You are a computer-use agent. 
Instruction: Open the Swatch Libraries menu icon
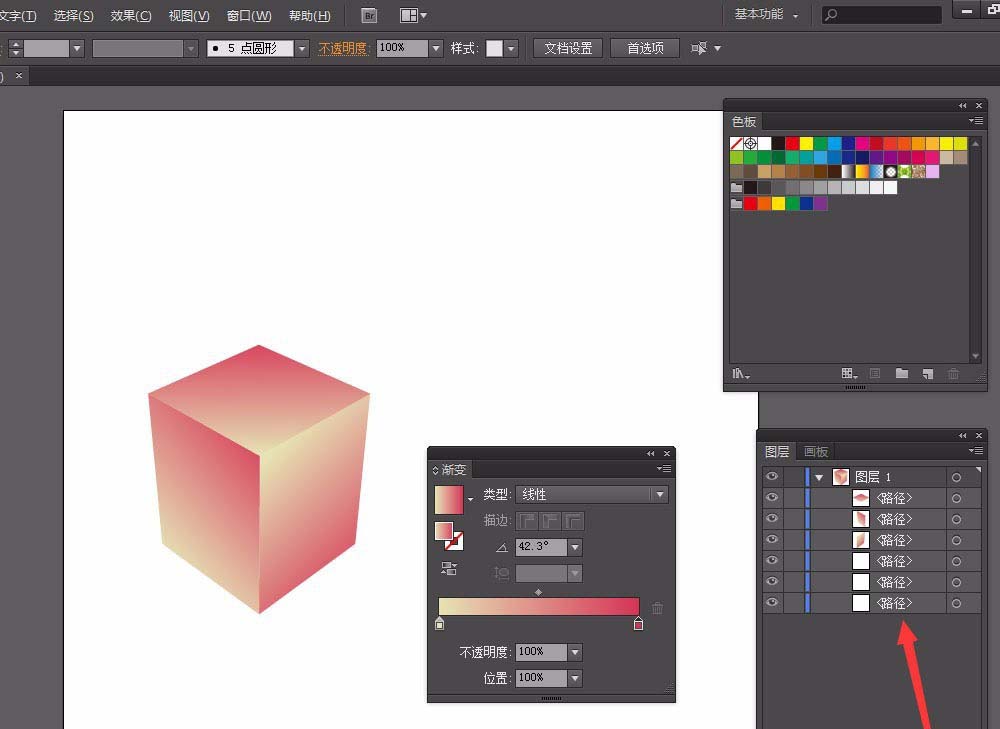tap(740, 373)
